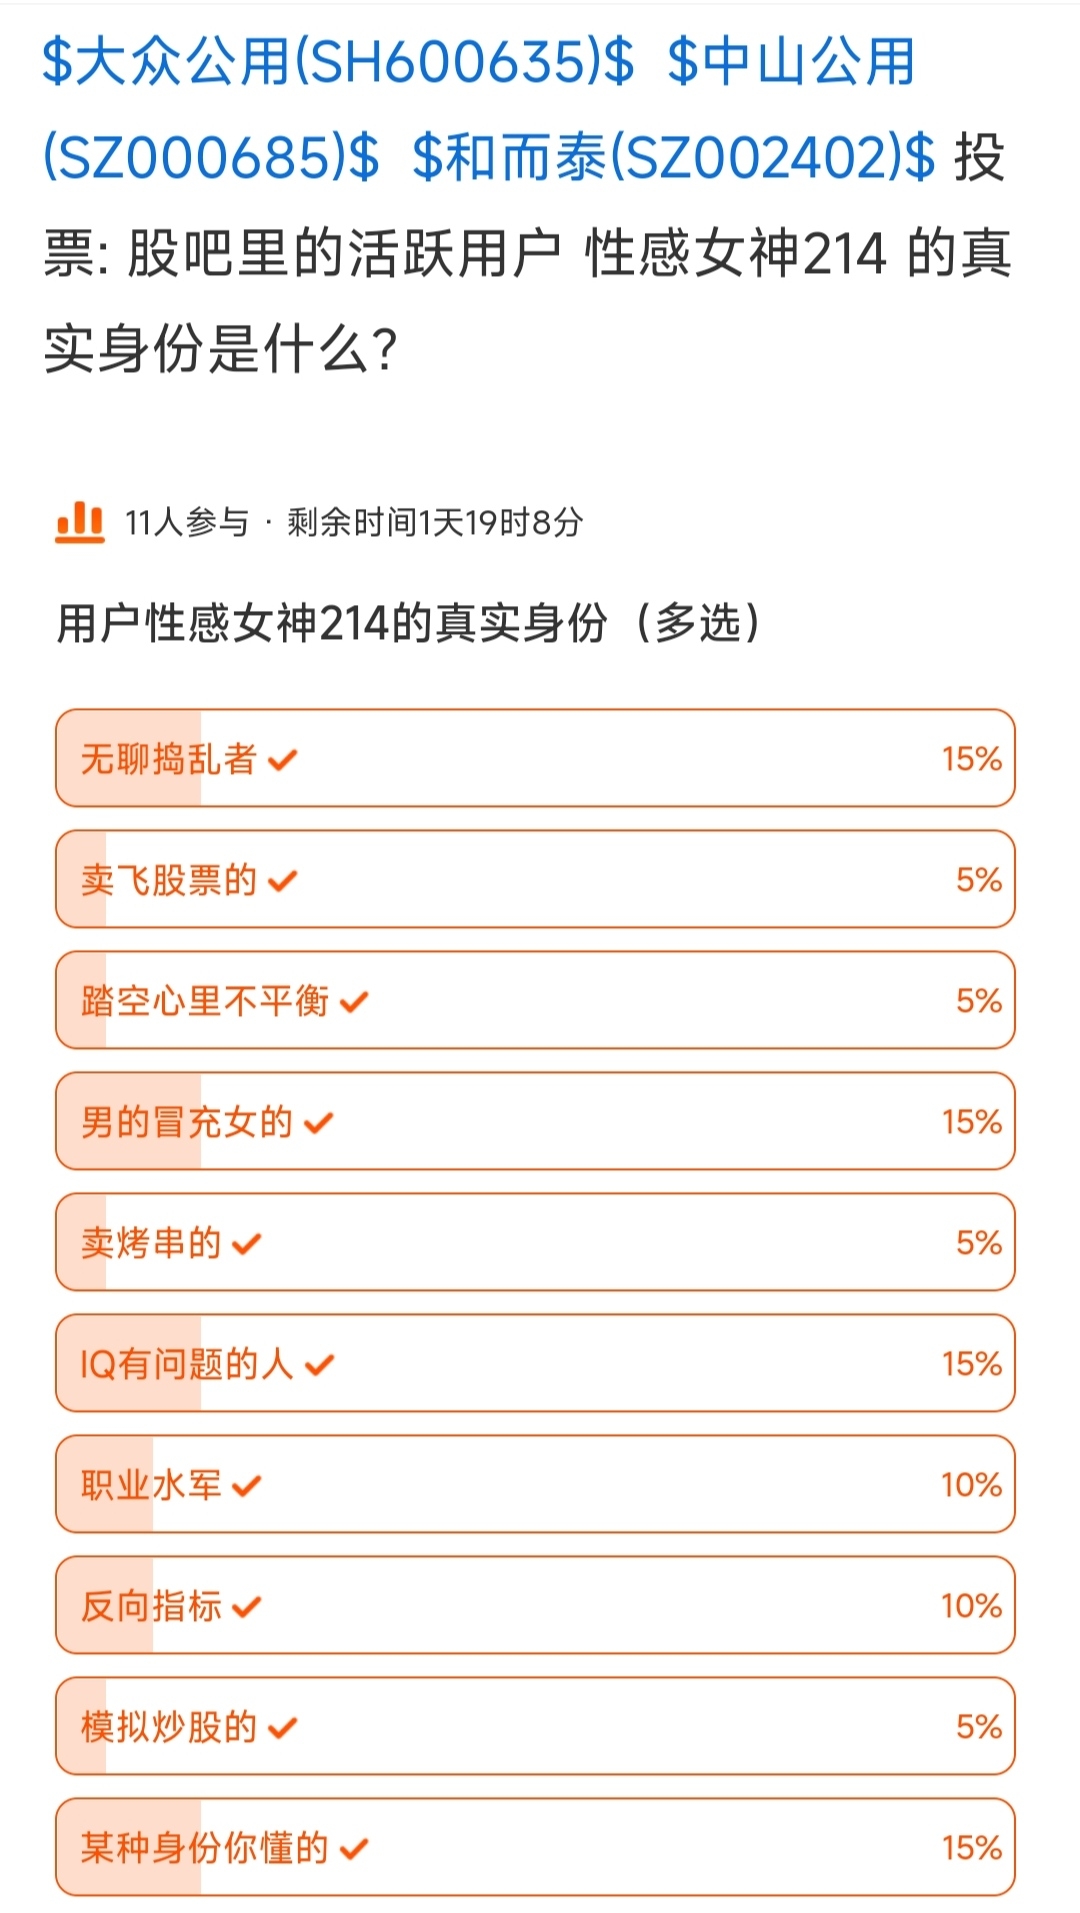Image resolution: width=1080 pixels, height=1913 pixels.
Task: Select the 卖烤串的 poll option
Action: 535,1242
